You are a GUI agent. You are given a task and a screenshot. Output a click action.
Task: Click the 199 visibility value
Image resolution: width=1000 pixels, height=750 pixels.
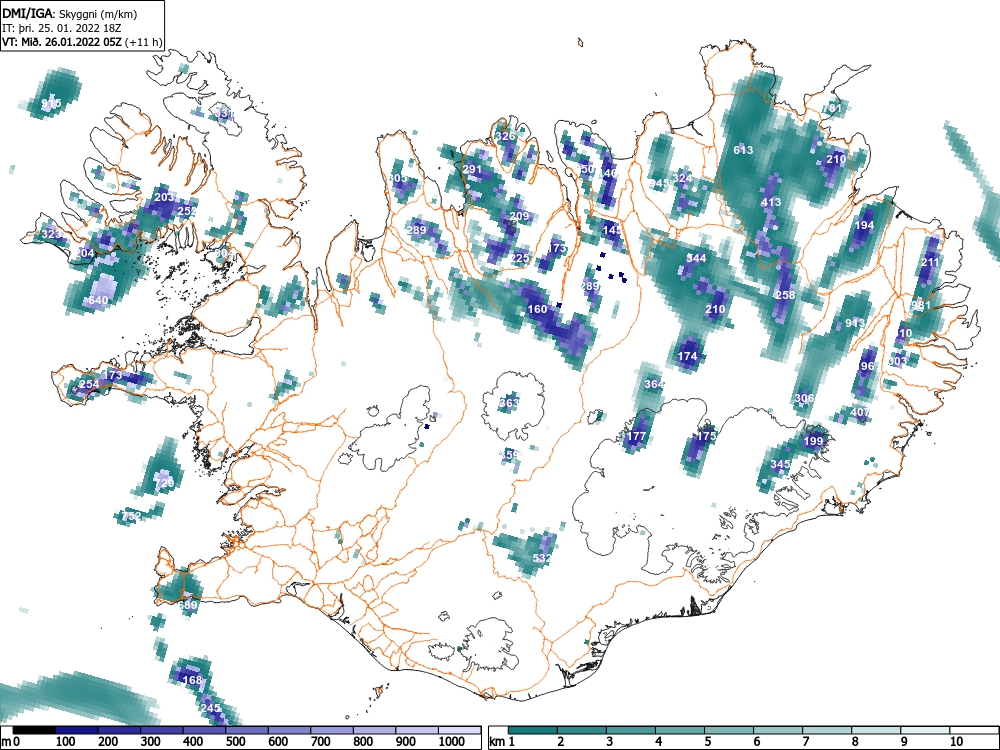tap(814, 441)
